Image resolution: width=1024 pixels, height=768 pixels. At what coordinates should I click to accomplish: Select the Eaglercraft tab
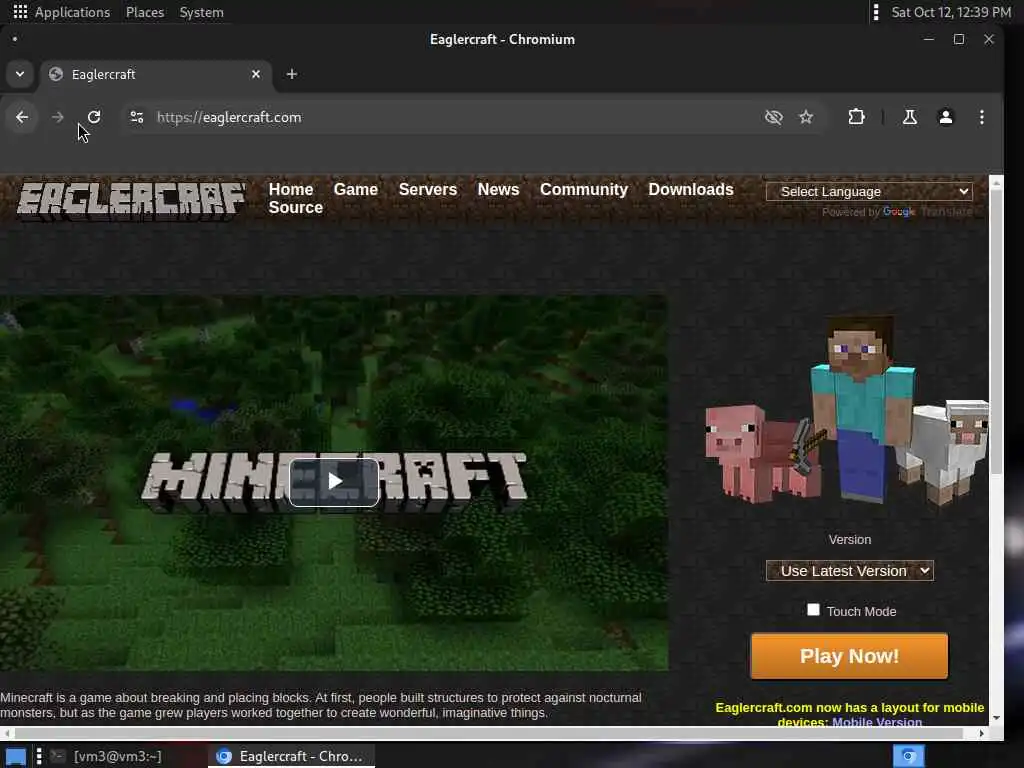pos(155,74)
